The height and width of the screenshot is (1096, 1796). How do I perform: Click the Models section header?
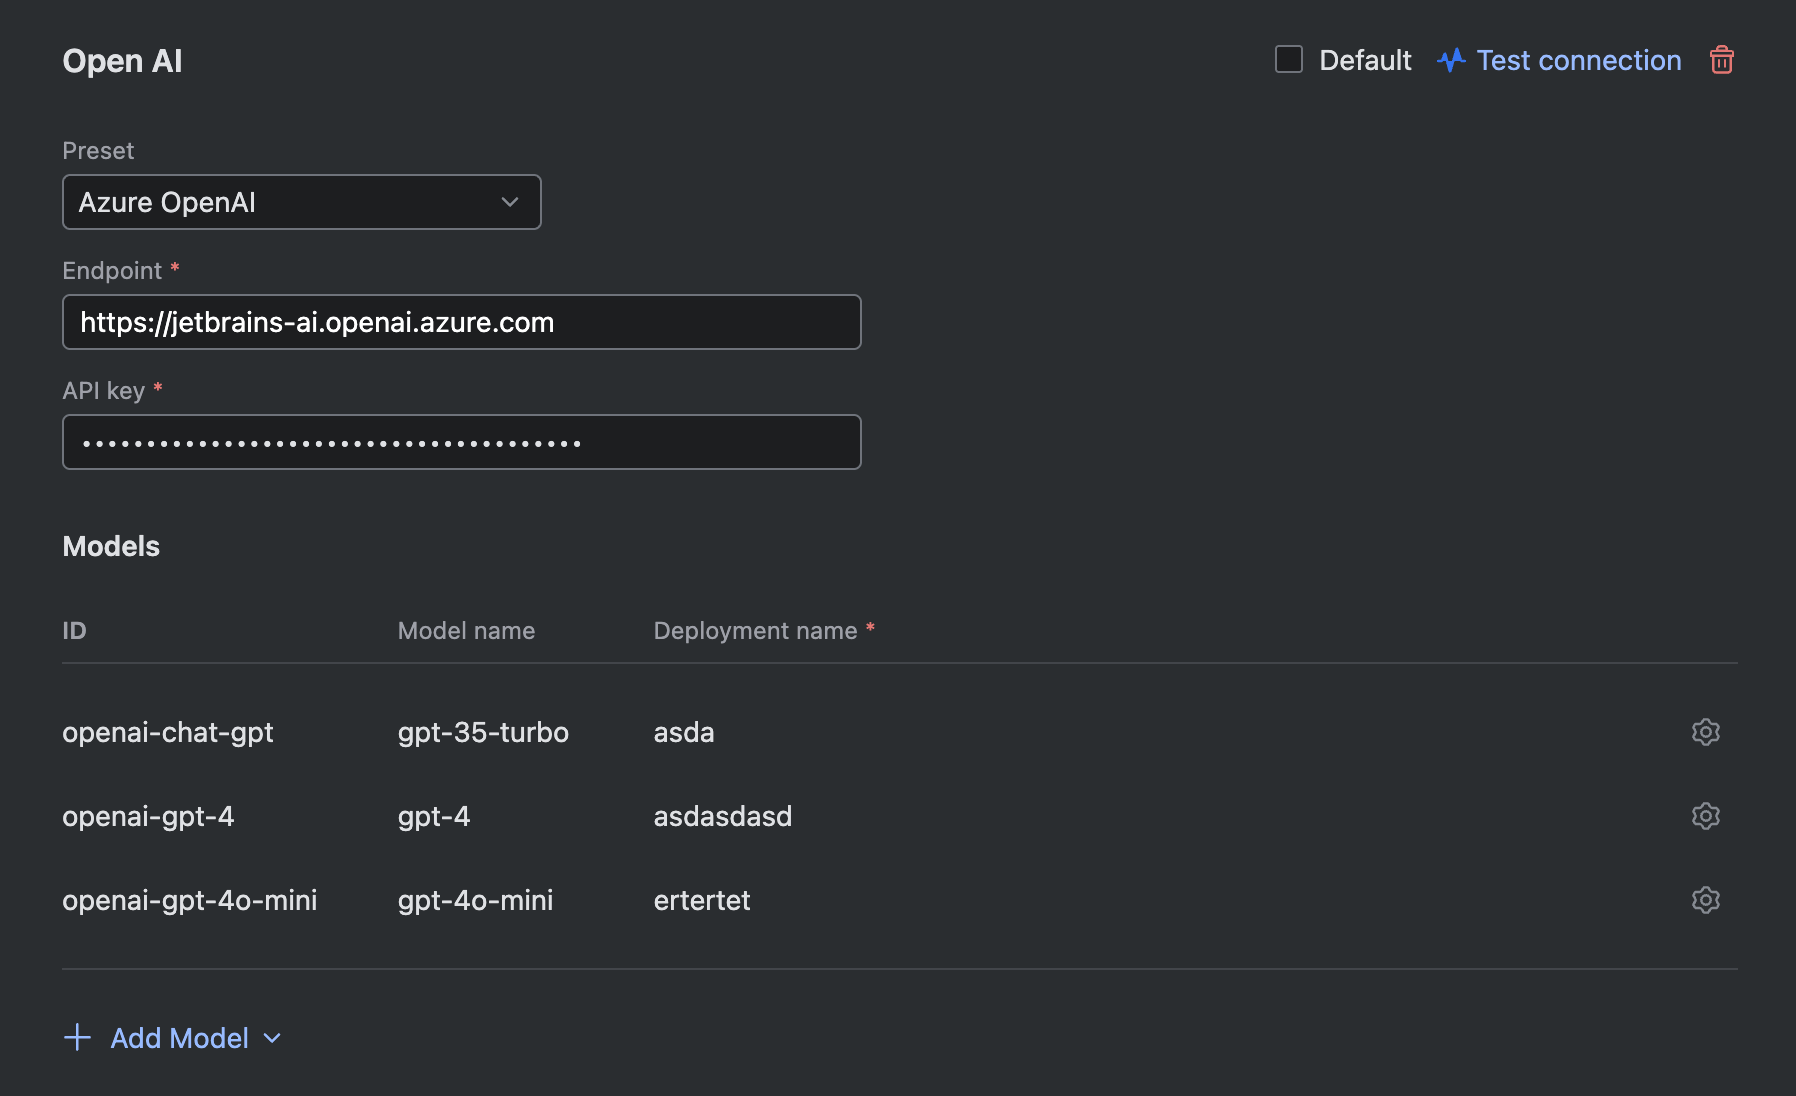pos(111,546)
